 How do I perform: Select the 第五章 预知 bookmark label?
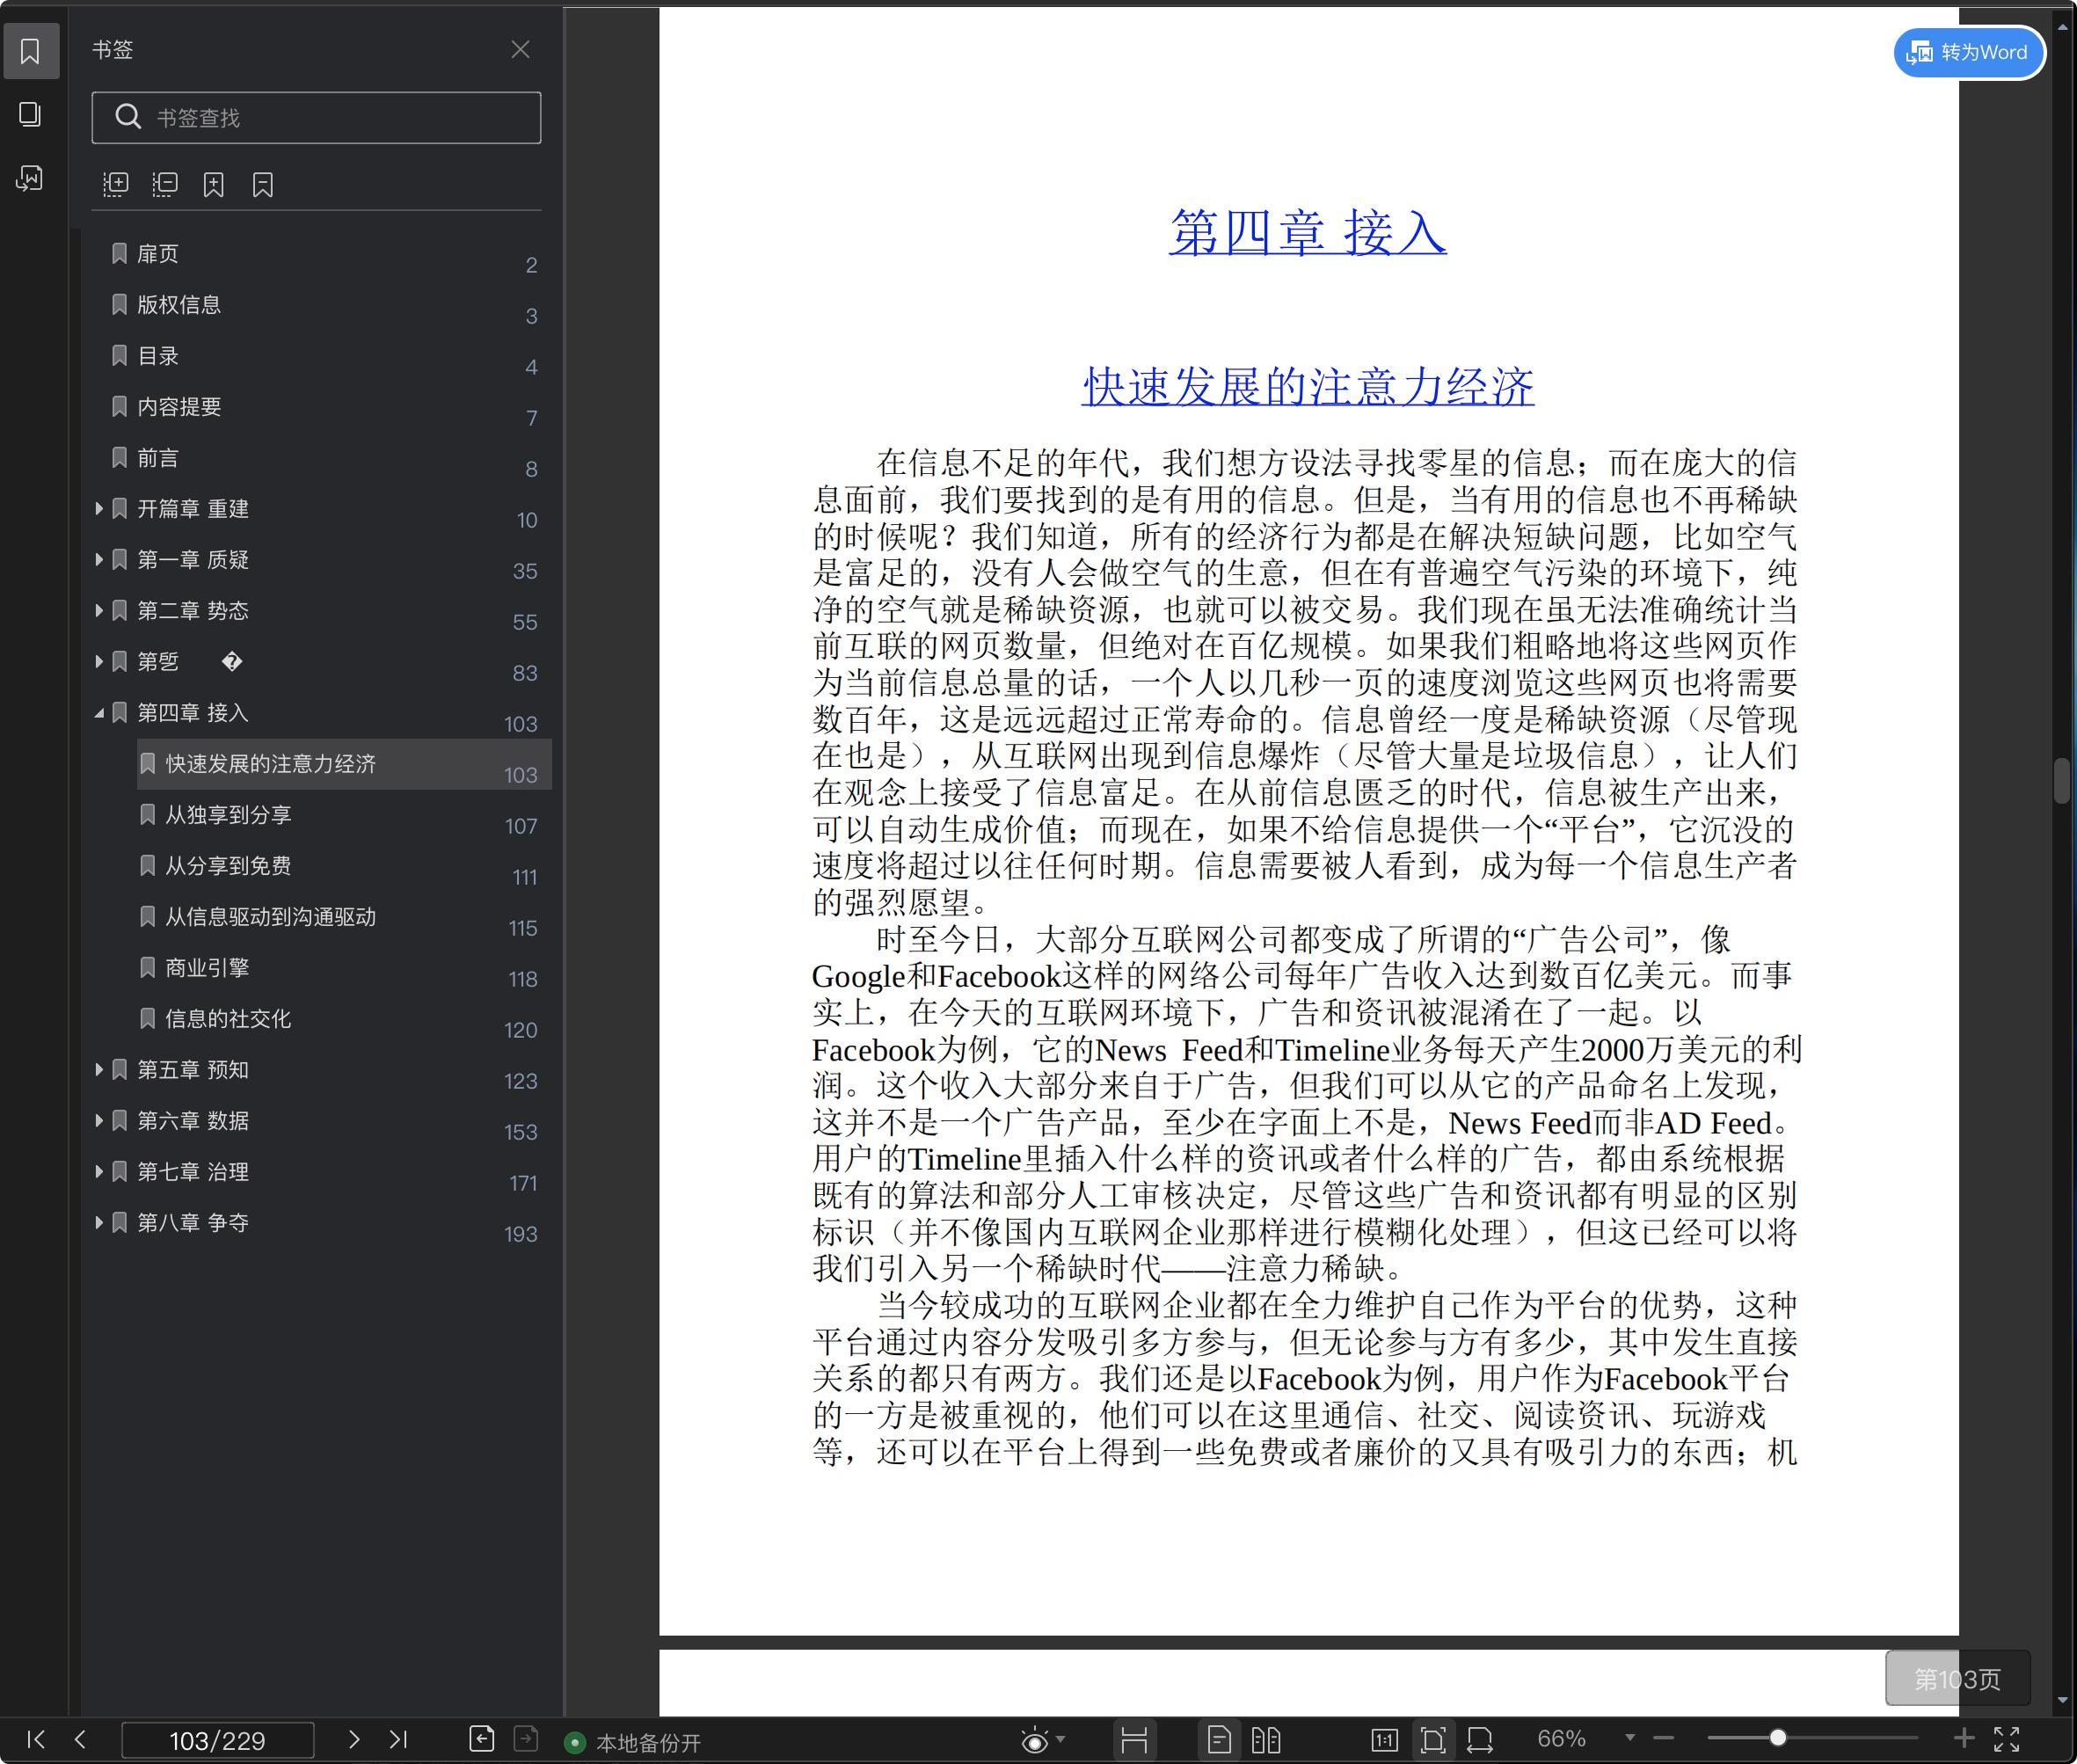point(193,1070)
